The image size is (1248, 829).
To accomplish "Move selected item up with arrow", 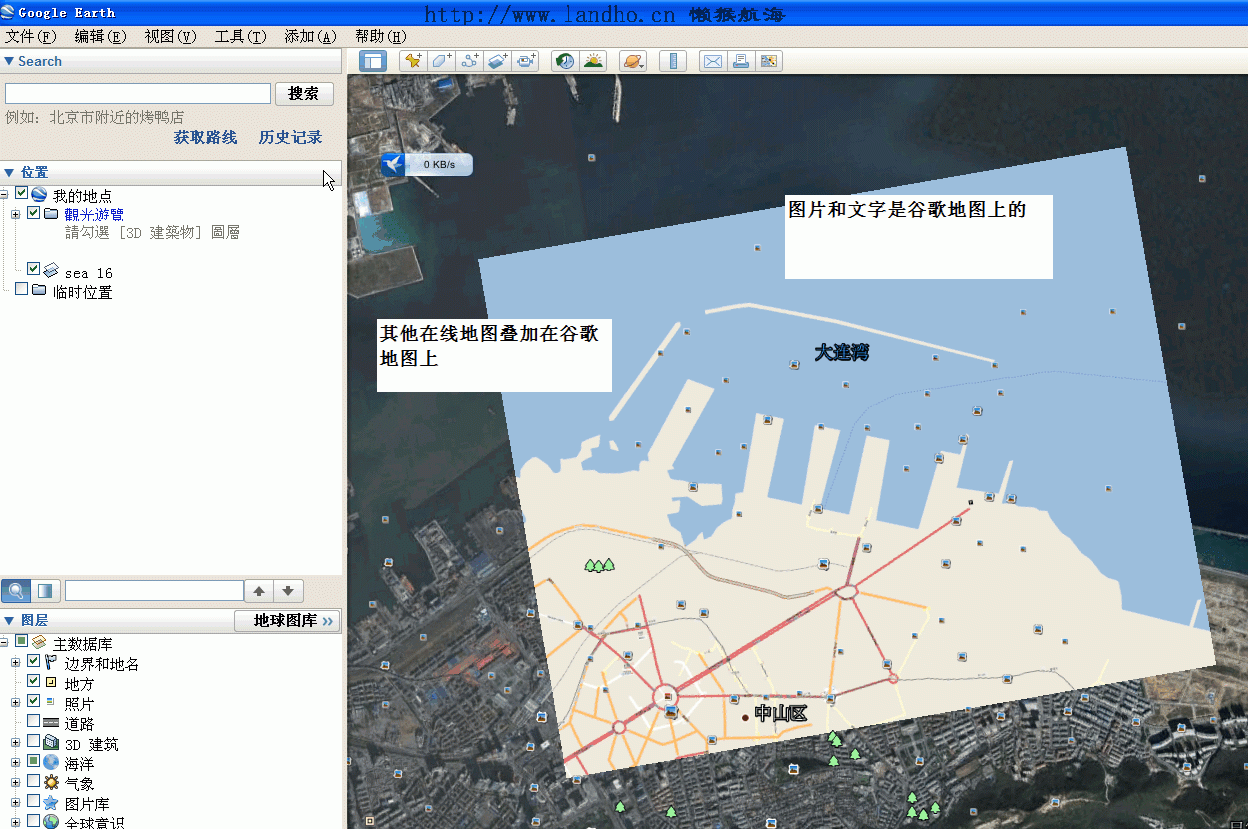I will (259, 591).
